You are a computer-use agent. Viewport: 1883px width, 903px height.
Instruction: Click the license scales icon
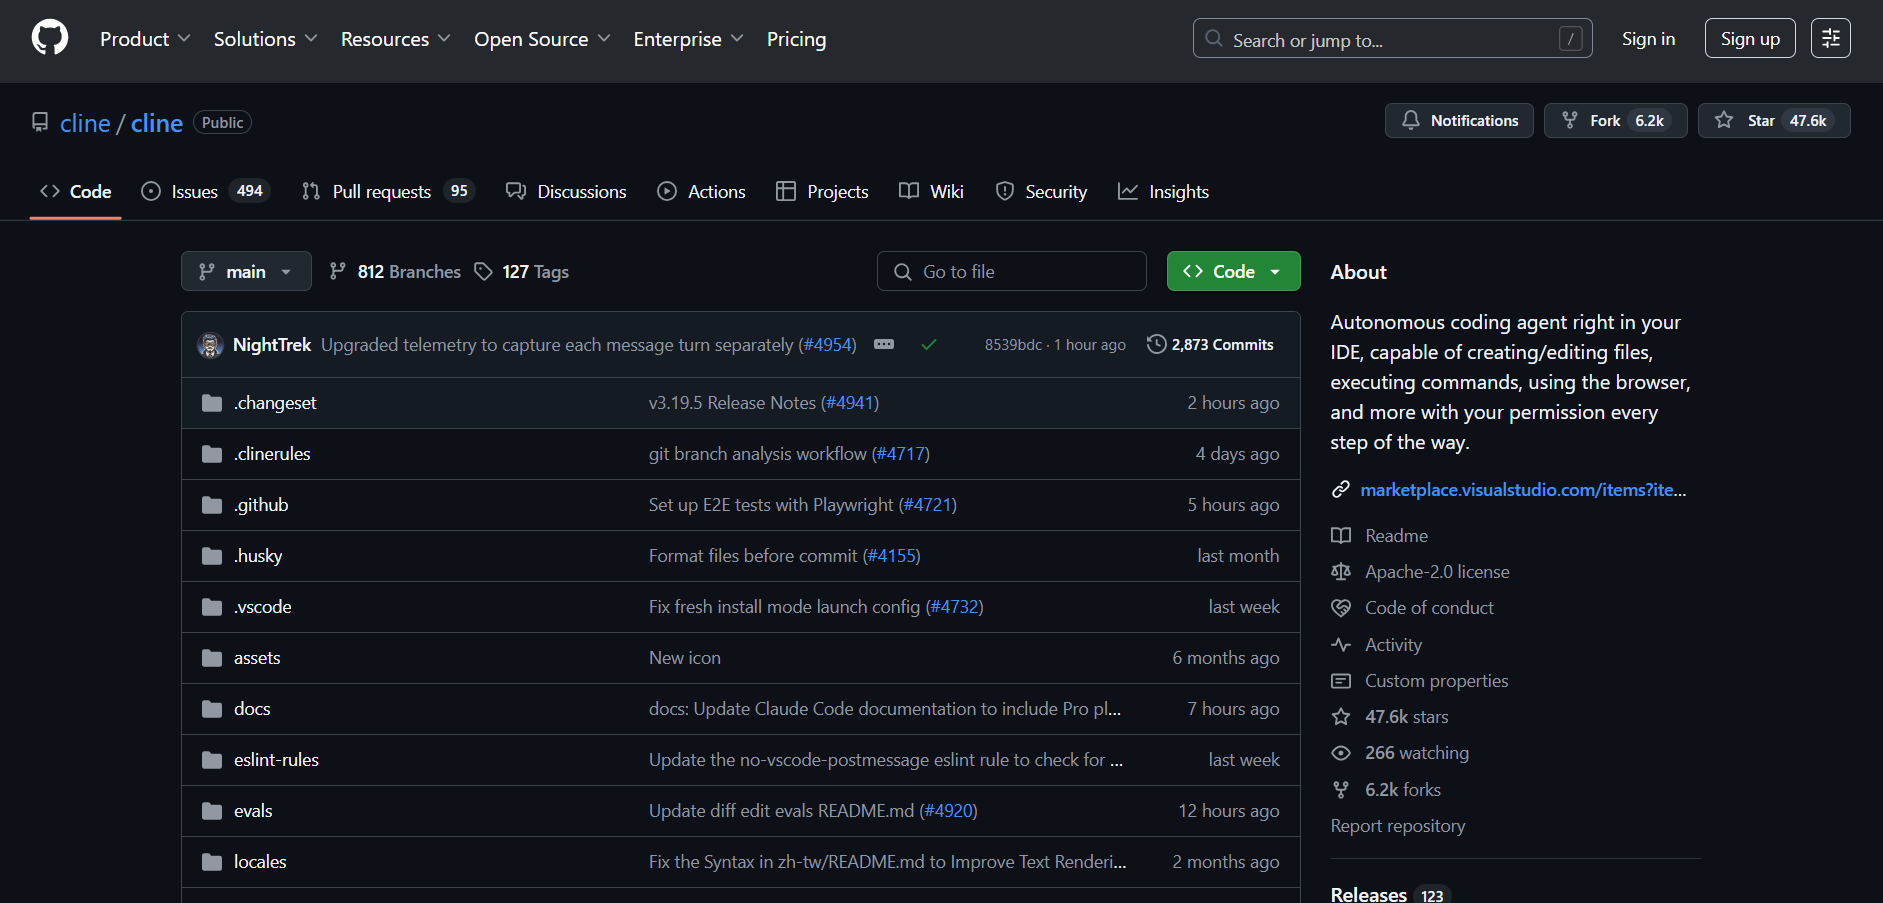pos(1341,571)
